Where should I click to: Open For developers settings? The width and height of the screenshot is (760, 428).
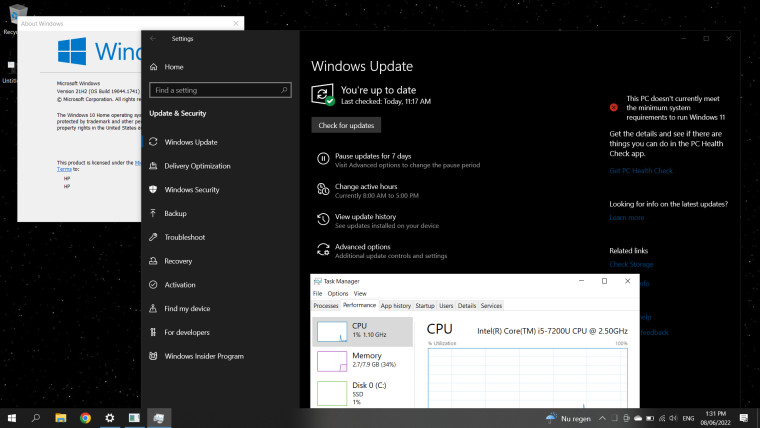pos(187,332)
